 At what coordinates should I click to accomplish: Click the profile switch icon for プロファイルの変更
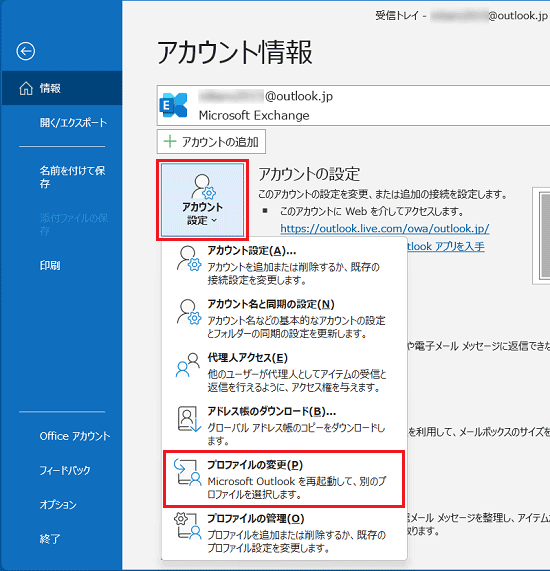(x=188, y=472)
